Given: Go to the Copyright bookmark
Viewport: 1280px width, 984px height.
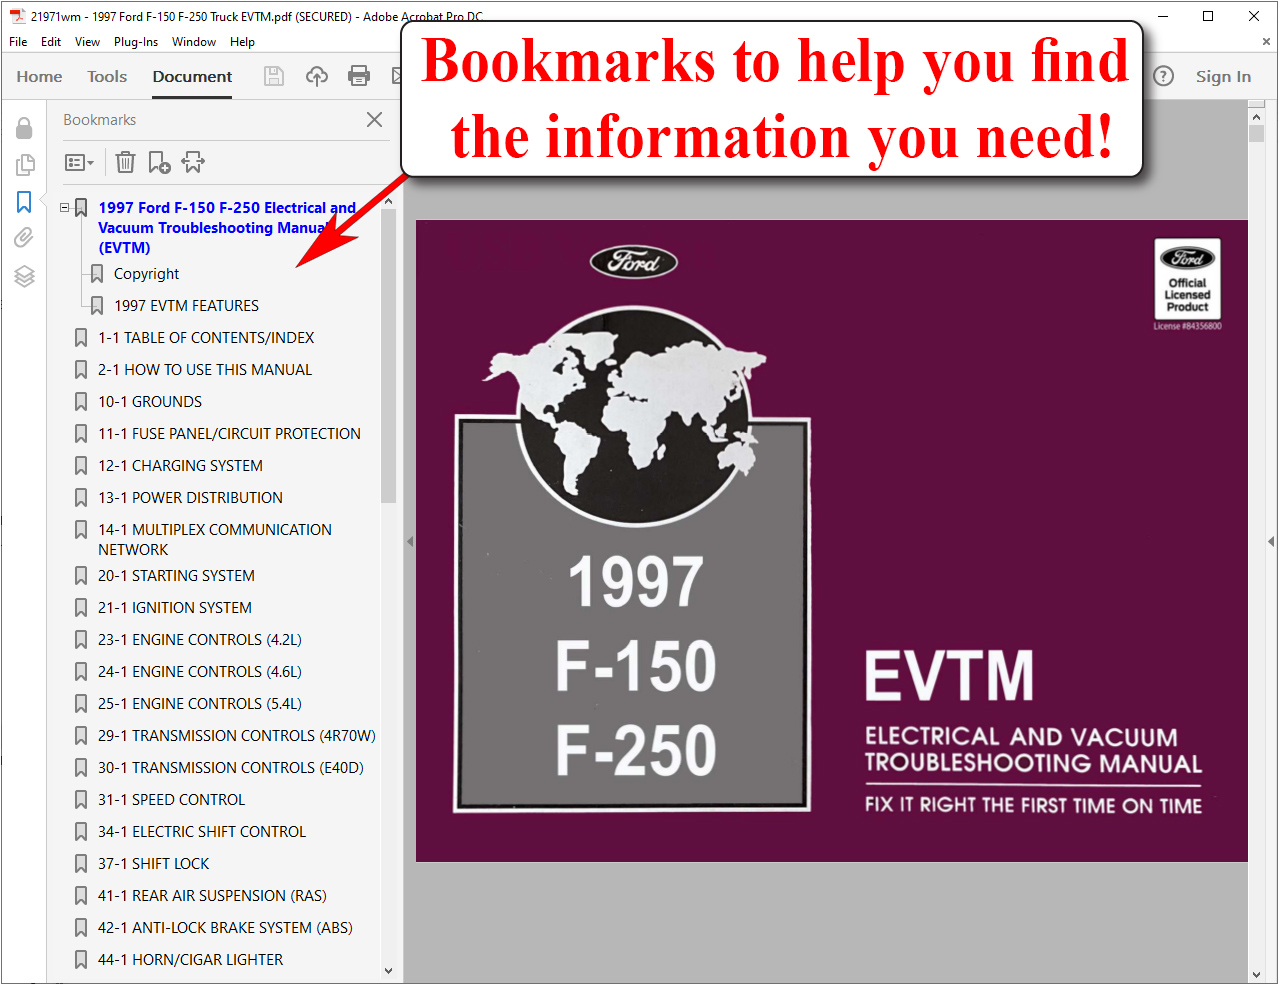Looking at the screenshot, I should 146,274.
